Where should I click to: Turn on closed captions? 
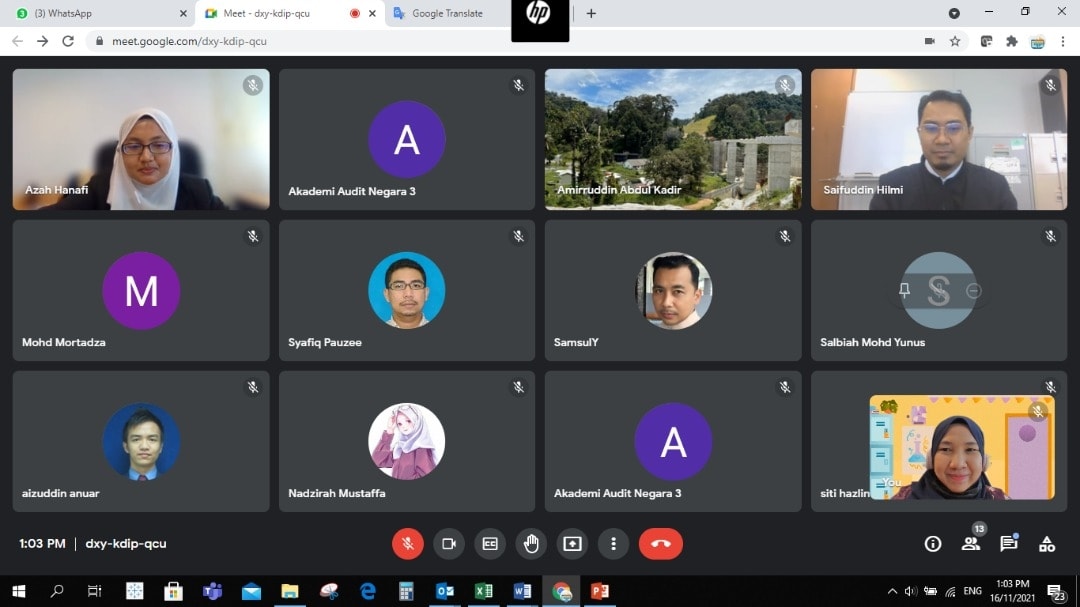click(489, 544)
